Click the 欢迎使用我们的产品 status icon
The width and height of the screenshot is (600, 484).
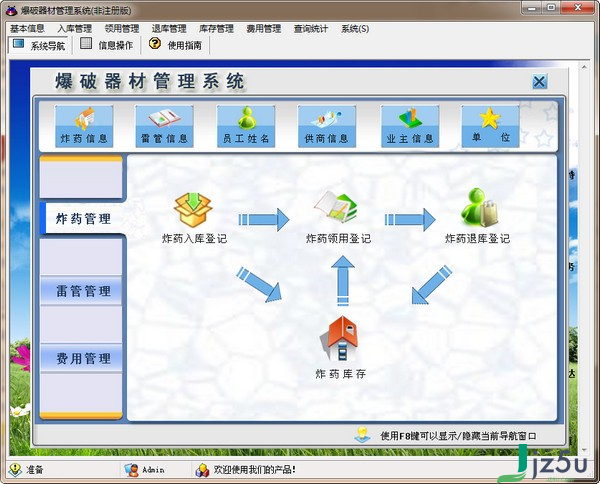(x=202, y=470)
